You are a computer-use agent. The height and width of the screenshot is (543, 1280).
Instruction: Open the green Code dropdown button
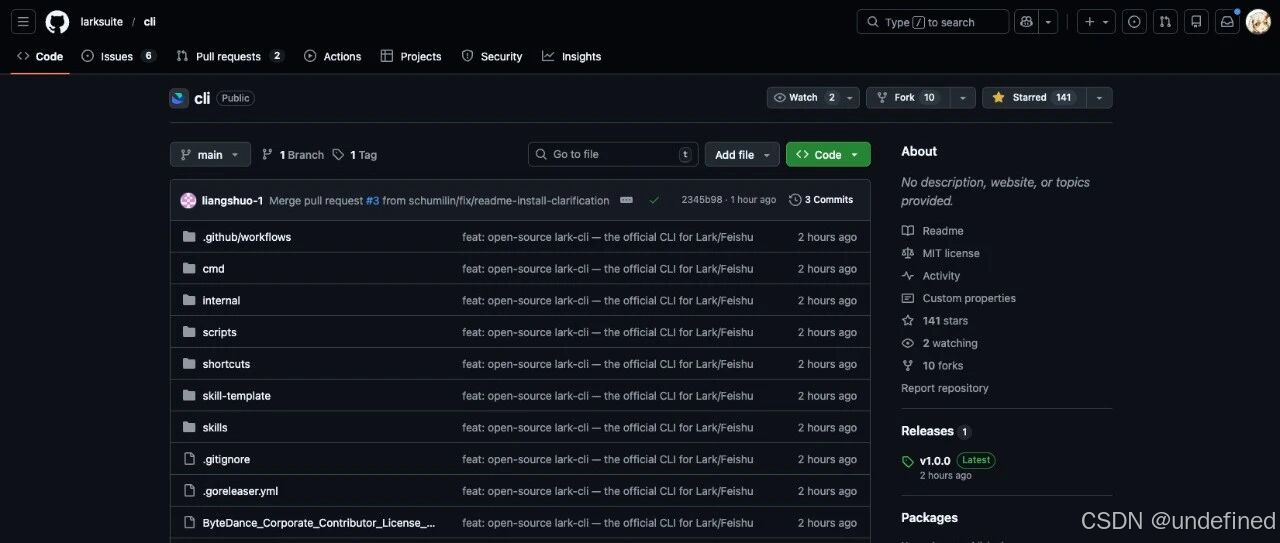pos(828,155)
